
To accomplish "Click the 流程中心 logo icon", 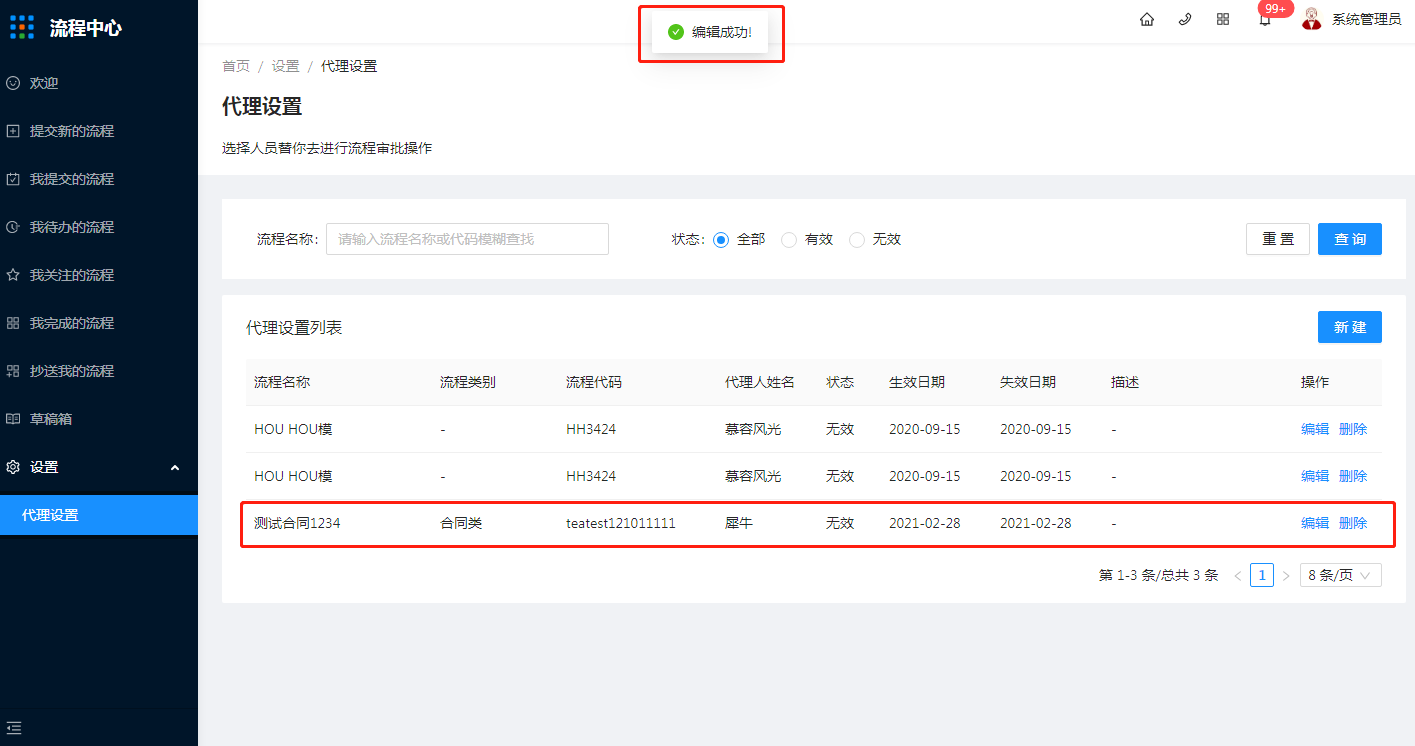I will click(22, 27).
